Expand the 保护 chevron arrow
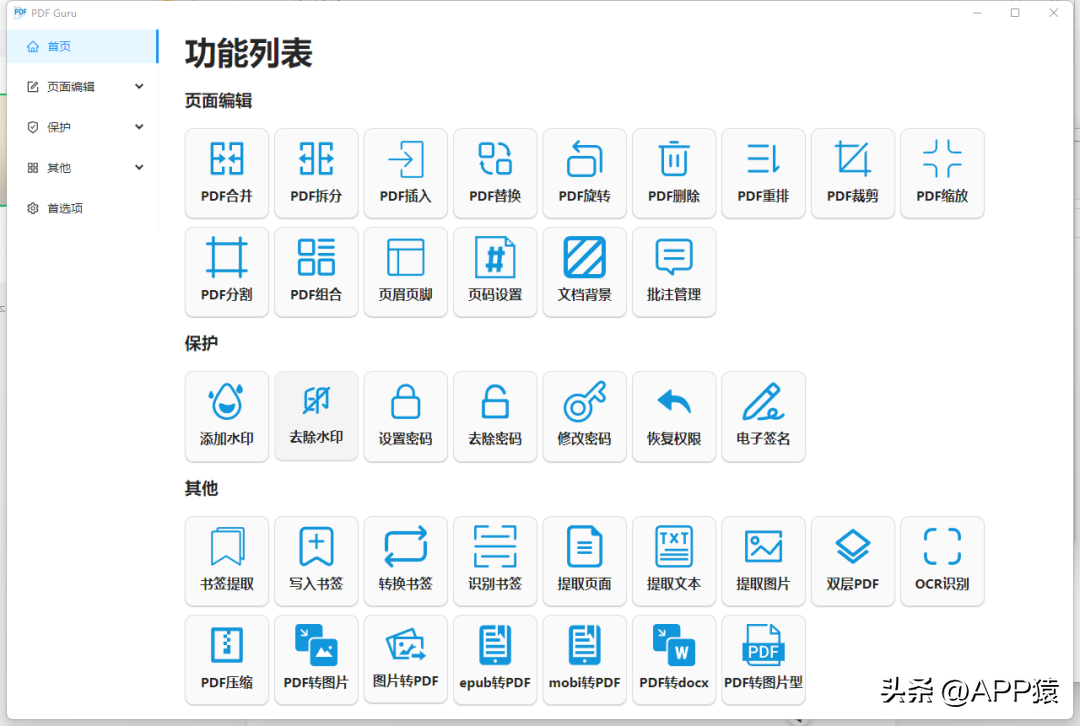The height and width of the screenshot is (726, 1080). pos(139,127)
